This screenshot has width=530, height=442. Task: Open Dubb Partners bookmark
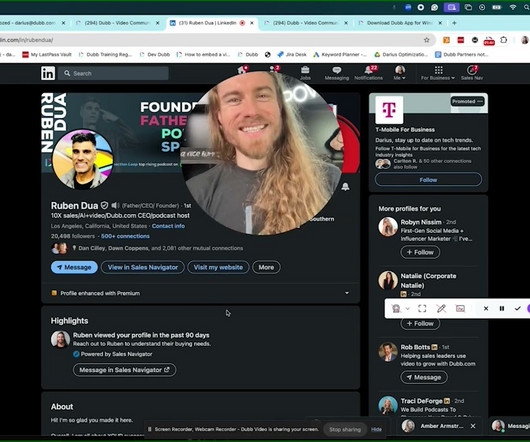(x=461, y=54)
